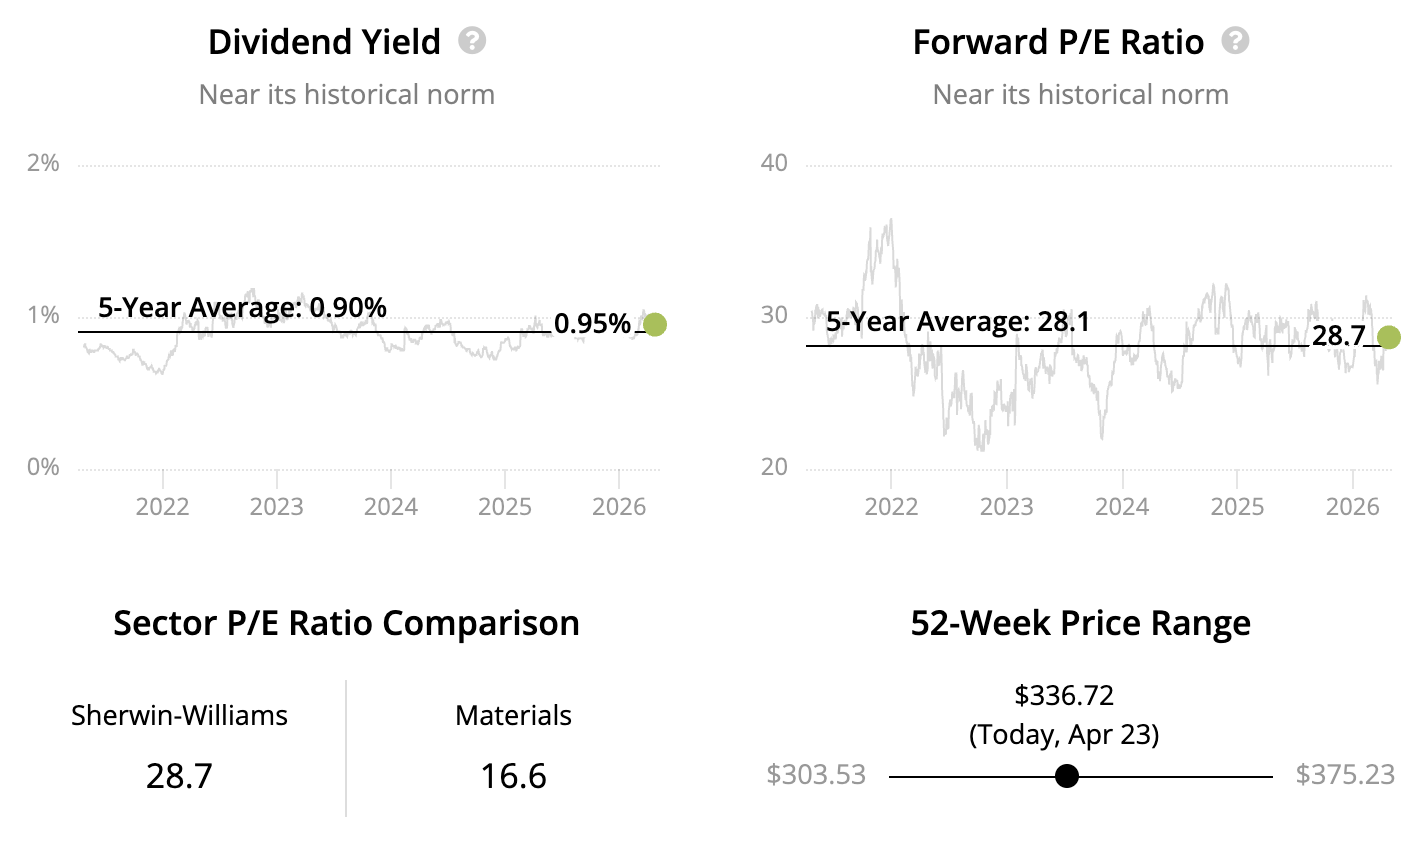
Task: Click the Forward P/E Ratio help icon
Action: point(1236,41)
